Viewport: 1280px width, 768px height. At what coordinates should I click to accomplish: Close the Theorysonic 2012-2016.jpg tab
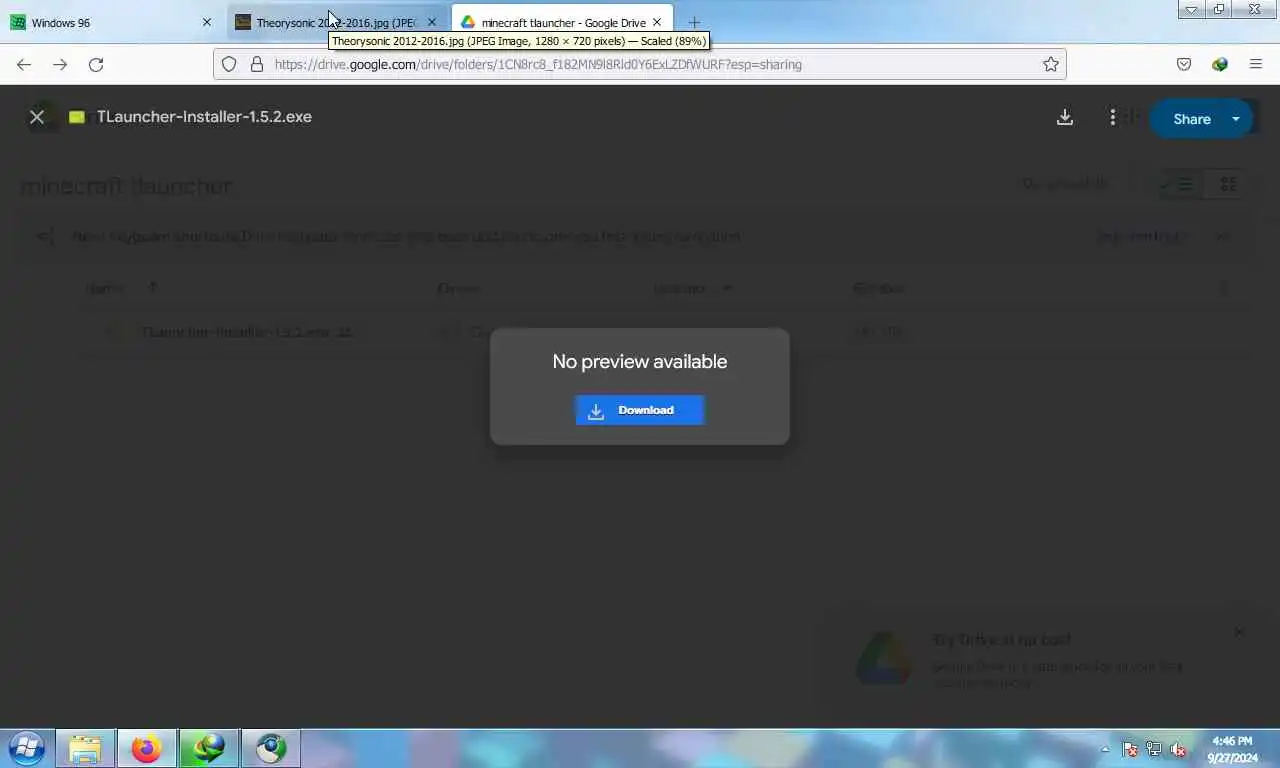(432, 22)
